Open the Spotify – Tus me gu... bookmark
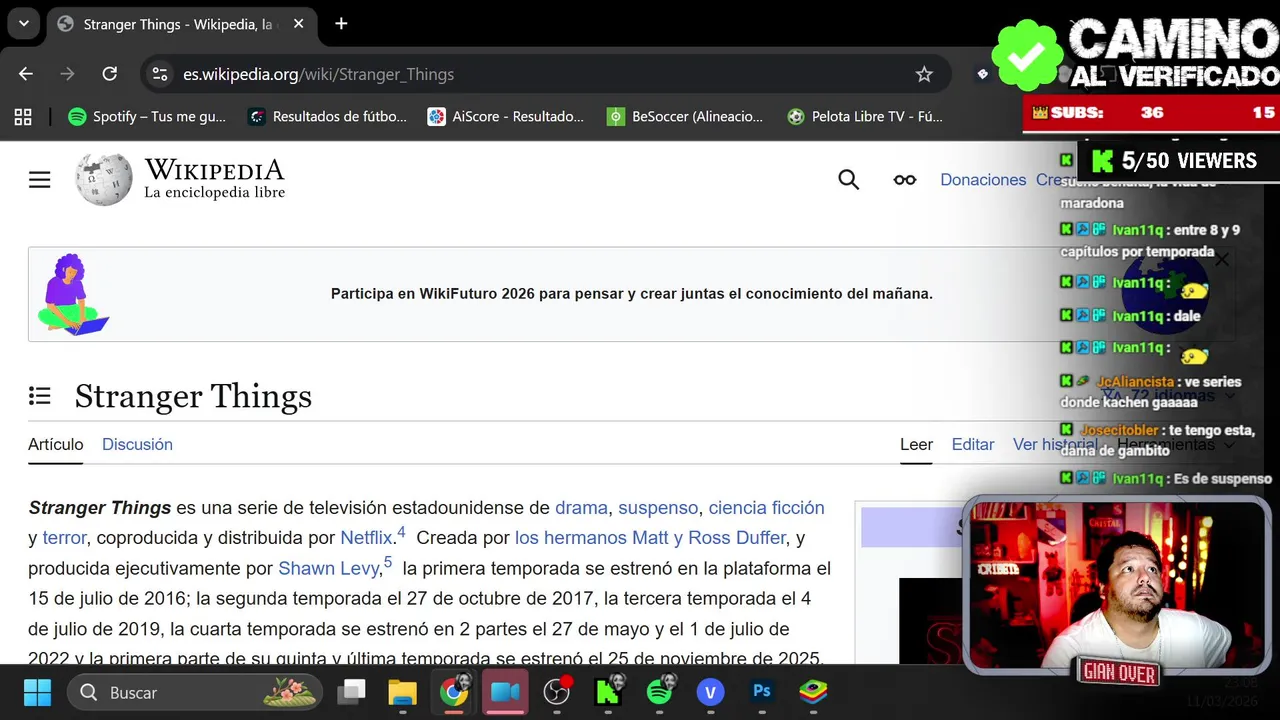Viewport: 1280px width, 720px height. [x=147, y=117]
